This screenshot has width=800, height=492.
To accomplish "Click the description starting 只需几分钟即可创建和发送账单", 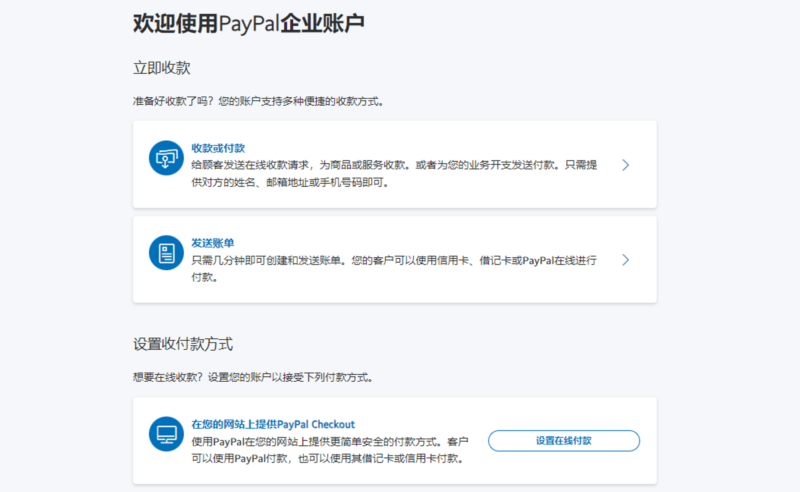I will (x=394, y=268).
